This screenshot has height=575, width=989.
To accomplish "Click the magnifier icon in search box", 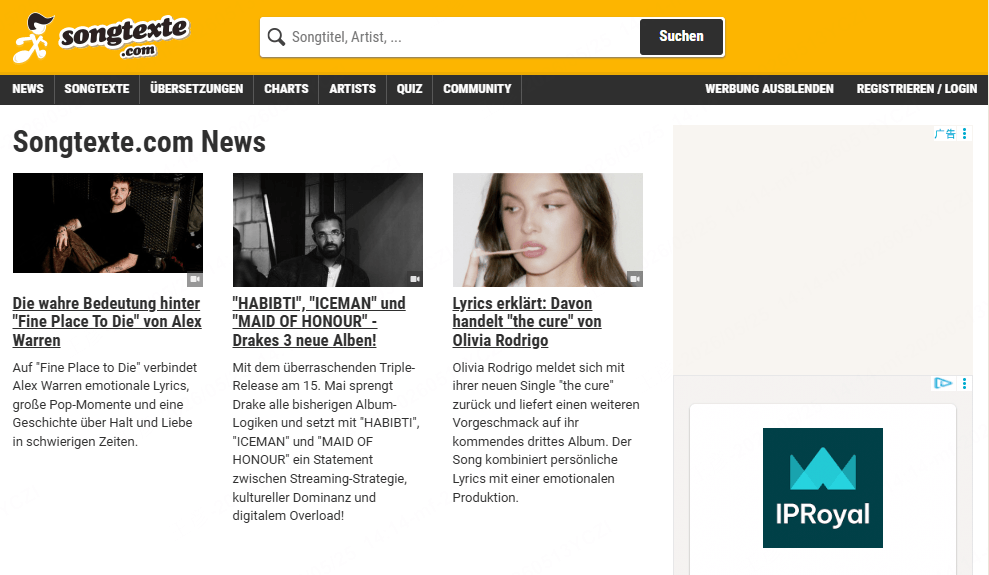I will click(x=276, y=37).
